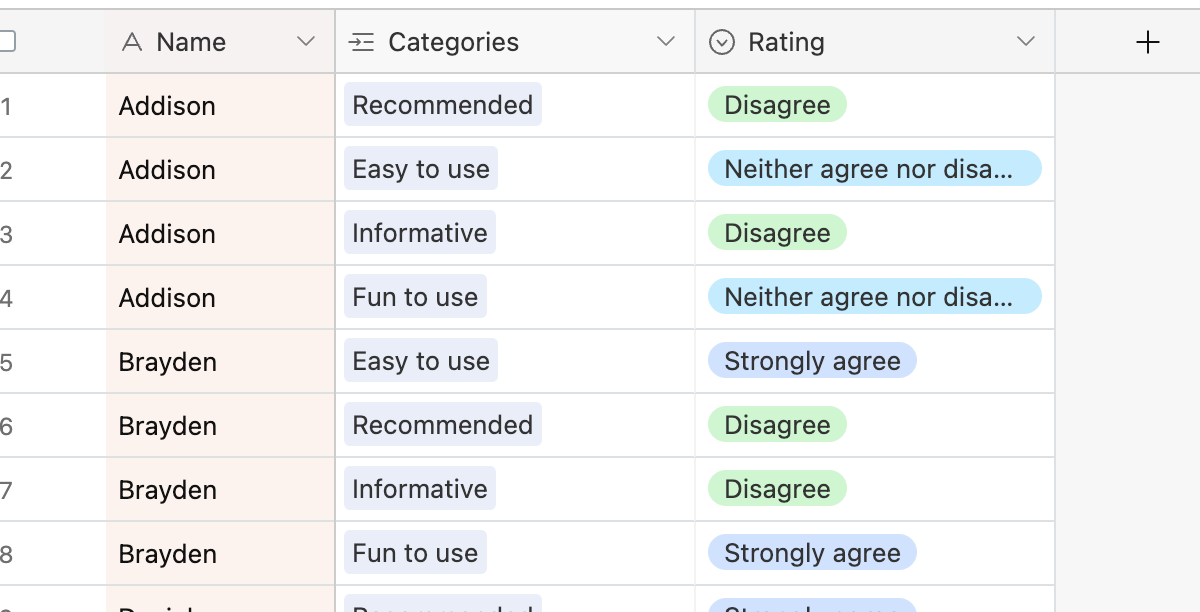Click row number 5
1200x612 pixels.
tap(7, 362)
